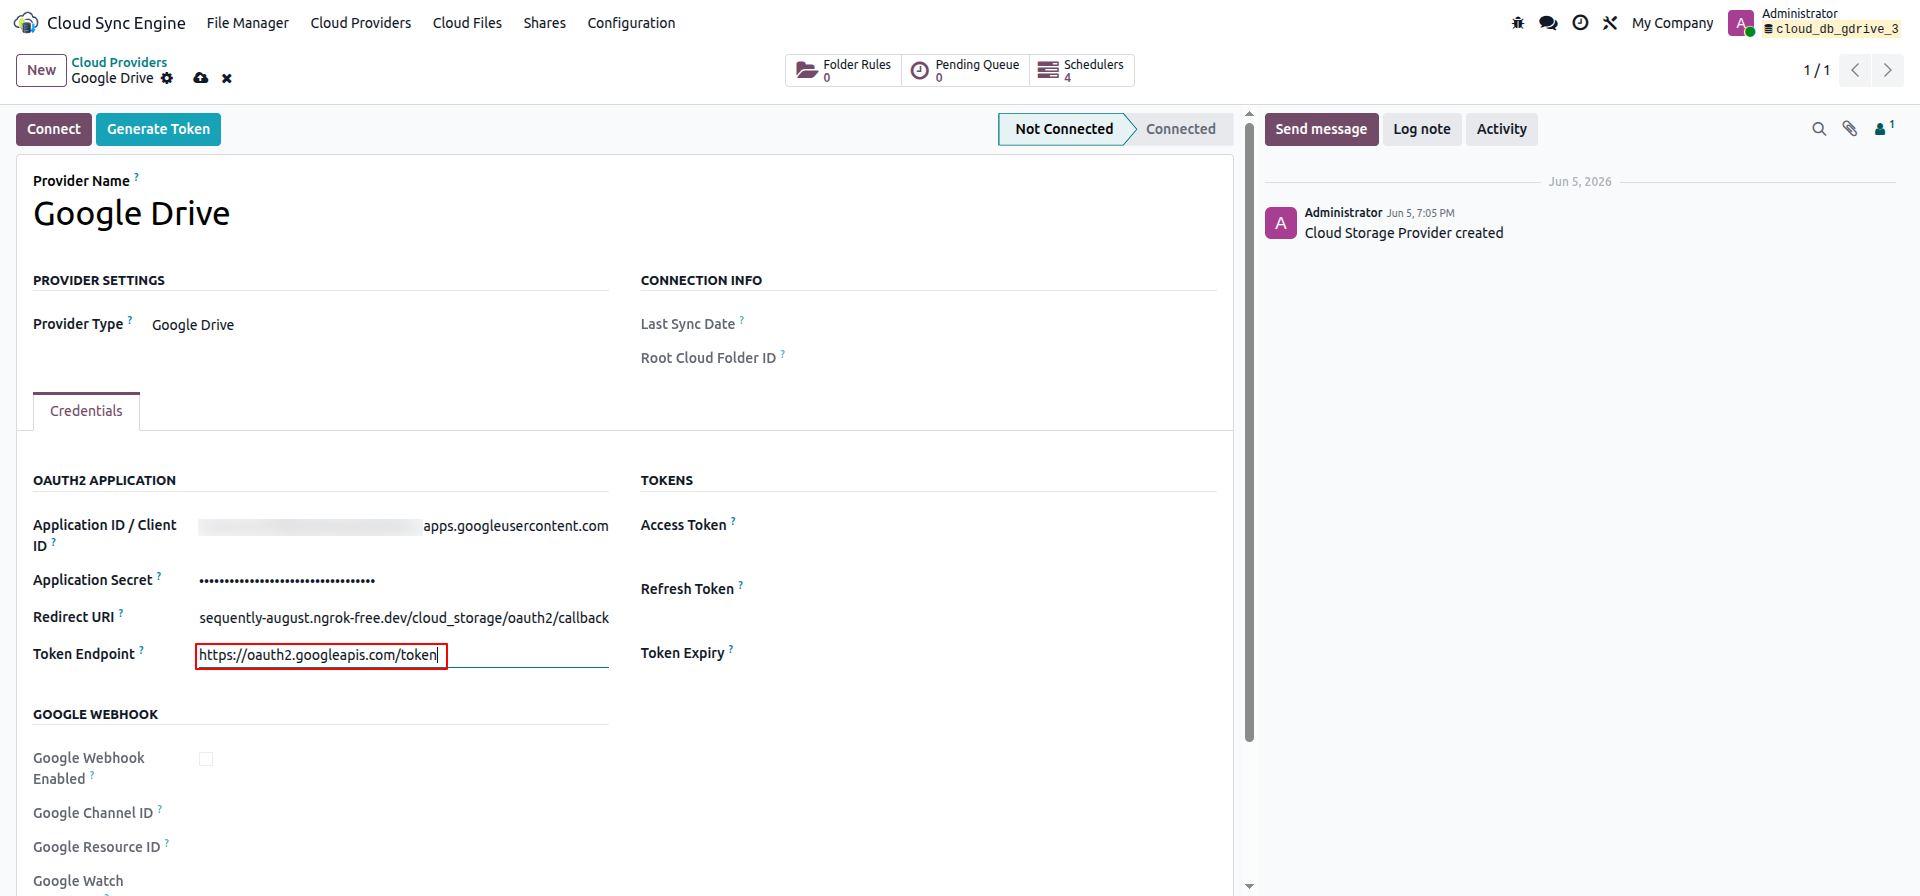Open the My Company switcher
Viewport: 1920px width, 896px height.
[x=1672, y=23]
